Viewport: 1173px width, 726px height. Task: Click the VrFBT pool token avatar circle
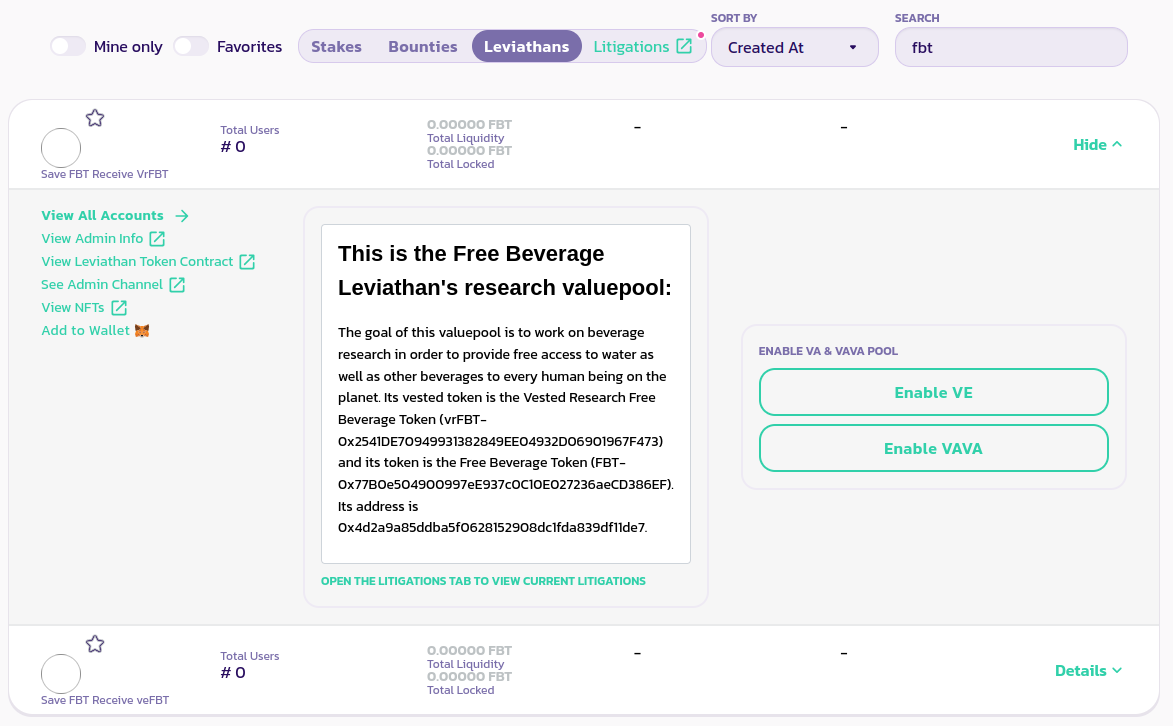61,148
